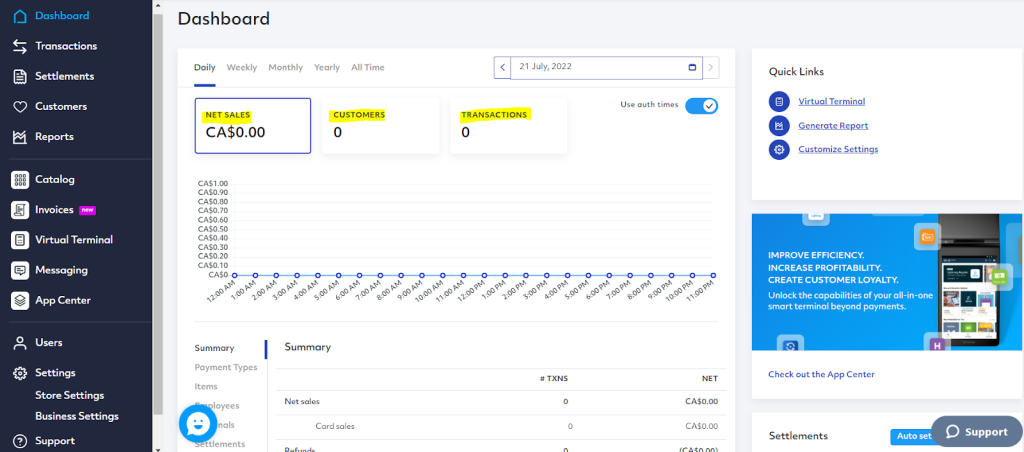Click the Settlements document icon

click(20, 76)
